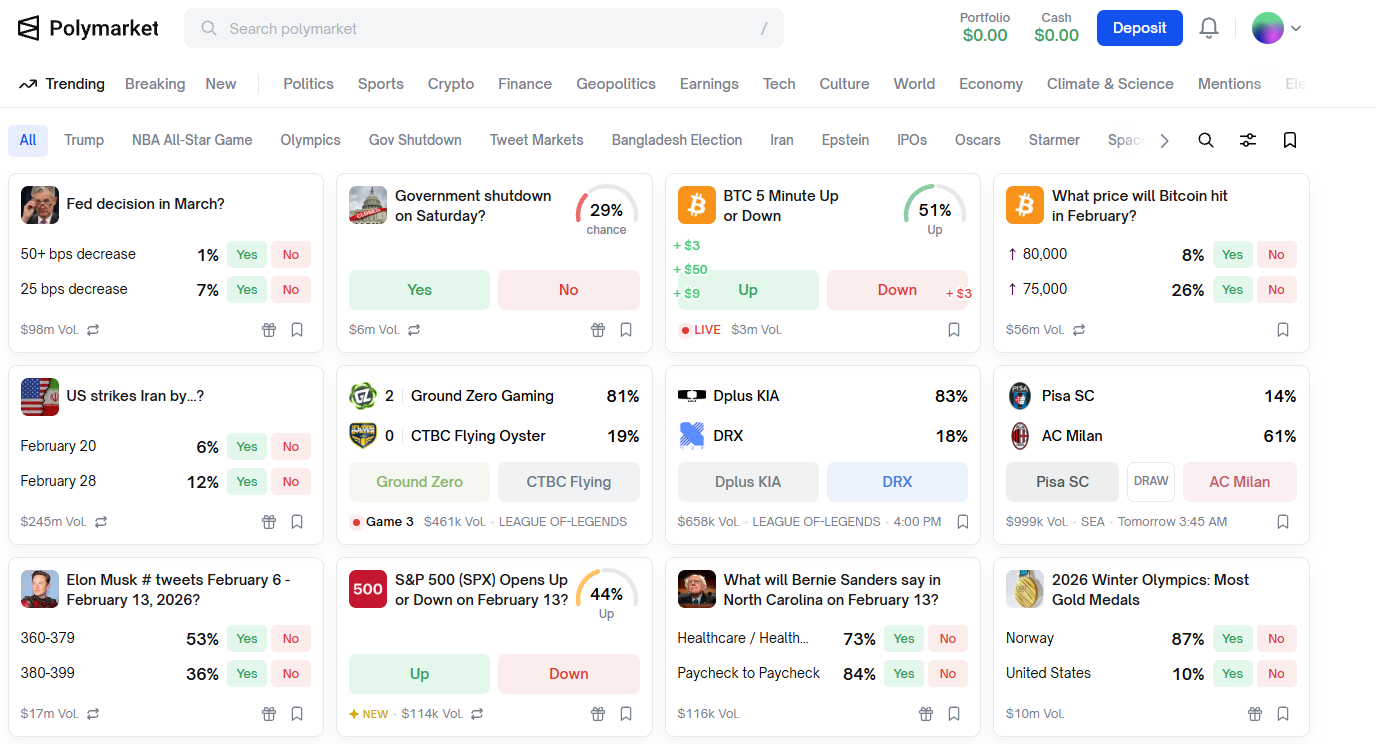Screen dimensions: 1376x744
Task: Click gift icon on Winter Olympics card
Action: [x=1255, y=714]
